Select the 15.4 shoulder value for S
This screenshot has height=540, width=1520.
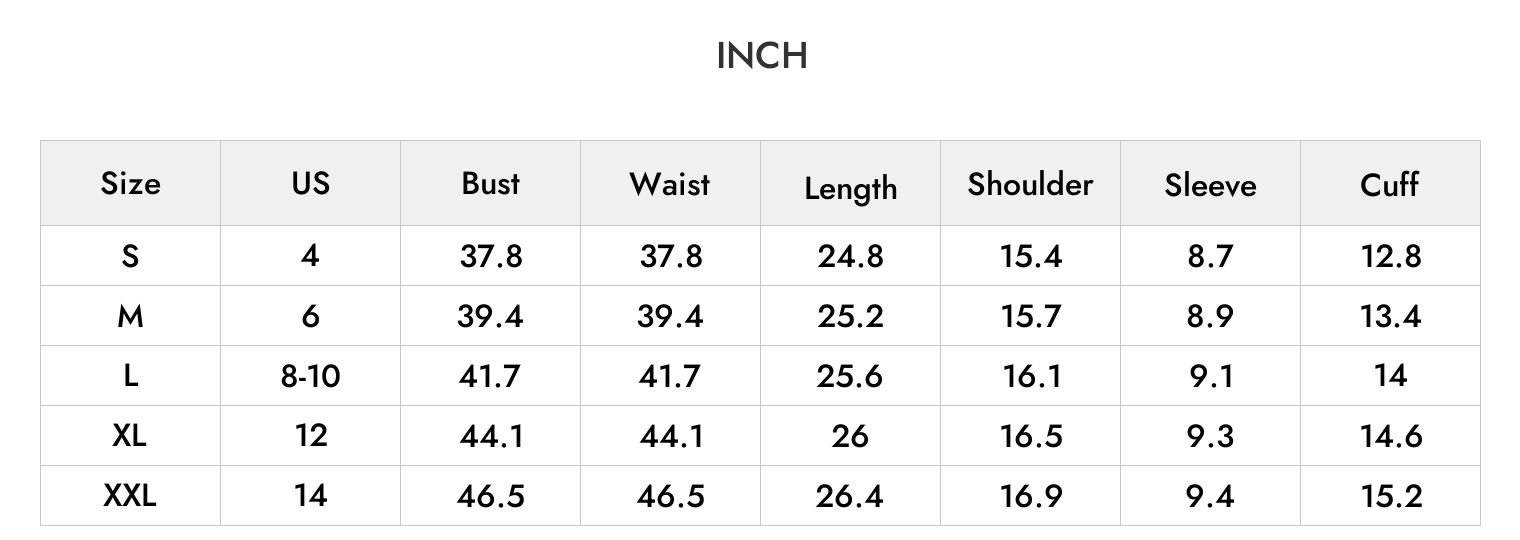[x=1031, y=256]
